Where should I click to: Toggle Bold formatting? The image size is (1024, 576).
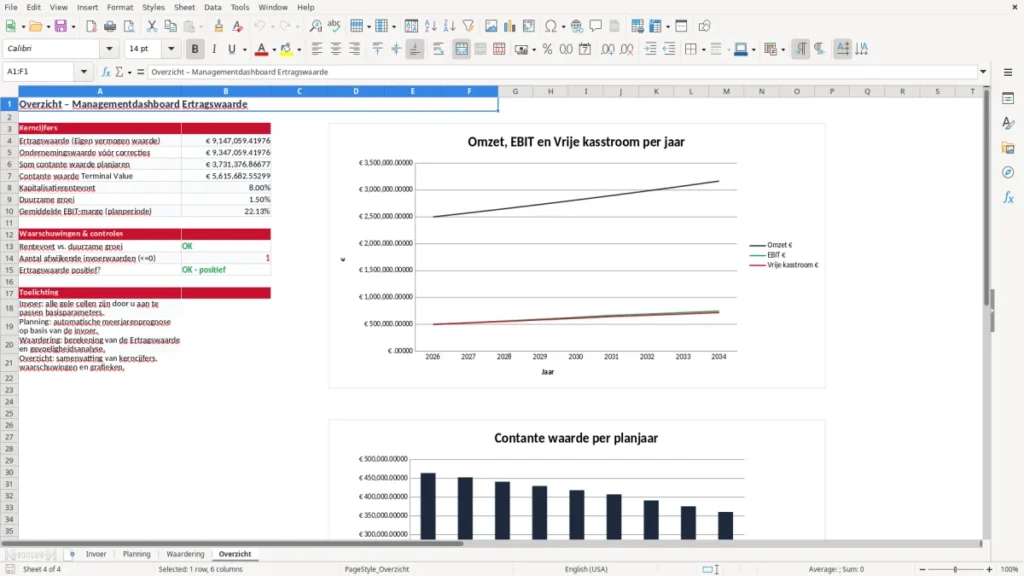[195, 49]
